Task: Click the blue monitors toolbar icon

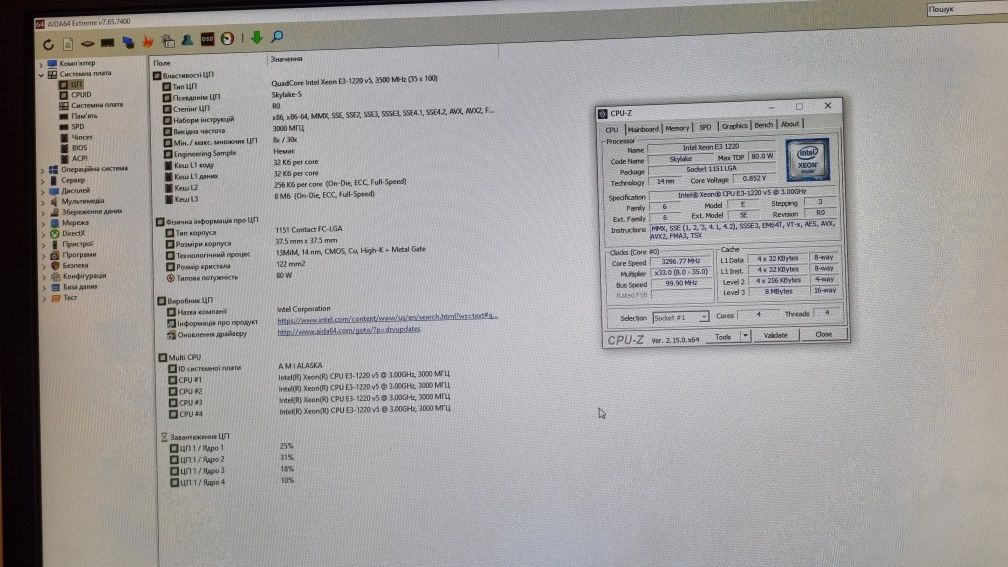Action: (128, 42)
